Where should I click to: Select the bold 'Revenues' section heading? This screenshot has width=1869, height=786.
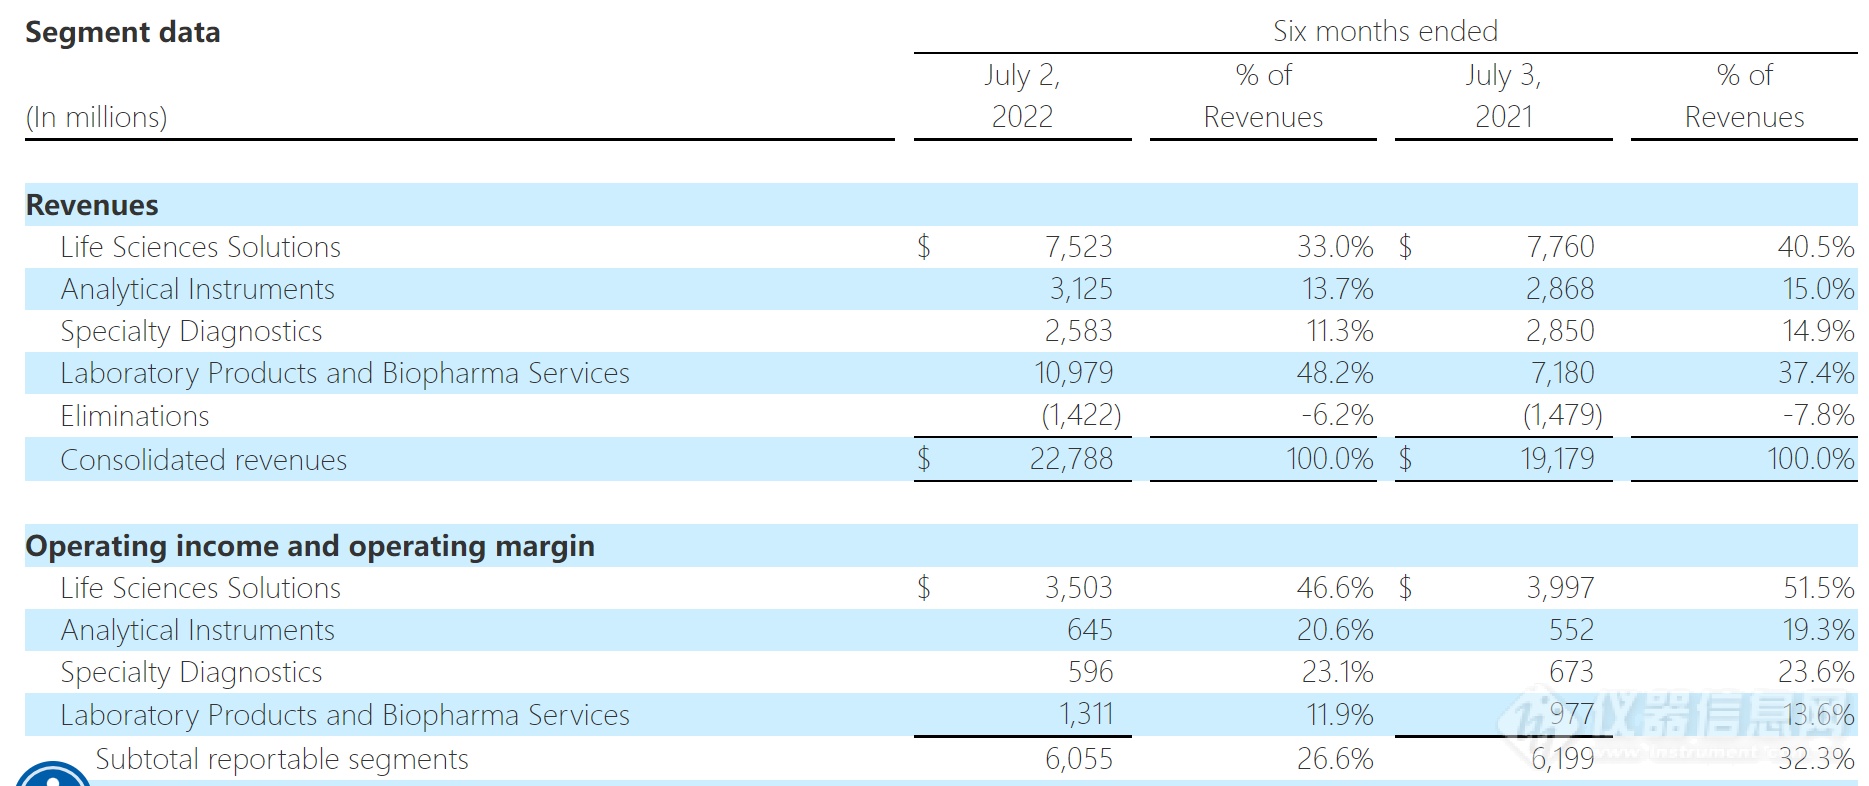click(x=92, y=205)
